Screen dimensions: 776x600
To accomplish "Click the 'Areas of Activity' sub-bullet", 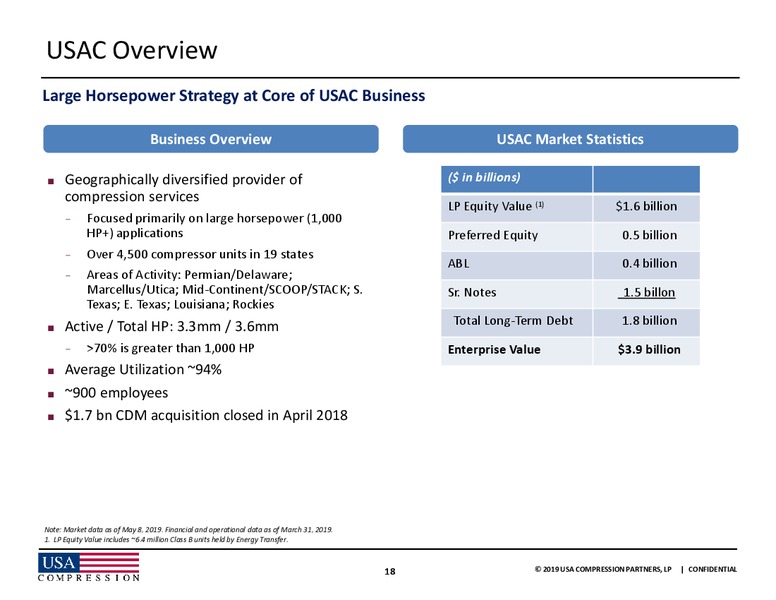I will pyautogui.click(x=225, y=289).
